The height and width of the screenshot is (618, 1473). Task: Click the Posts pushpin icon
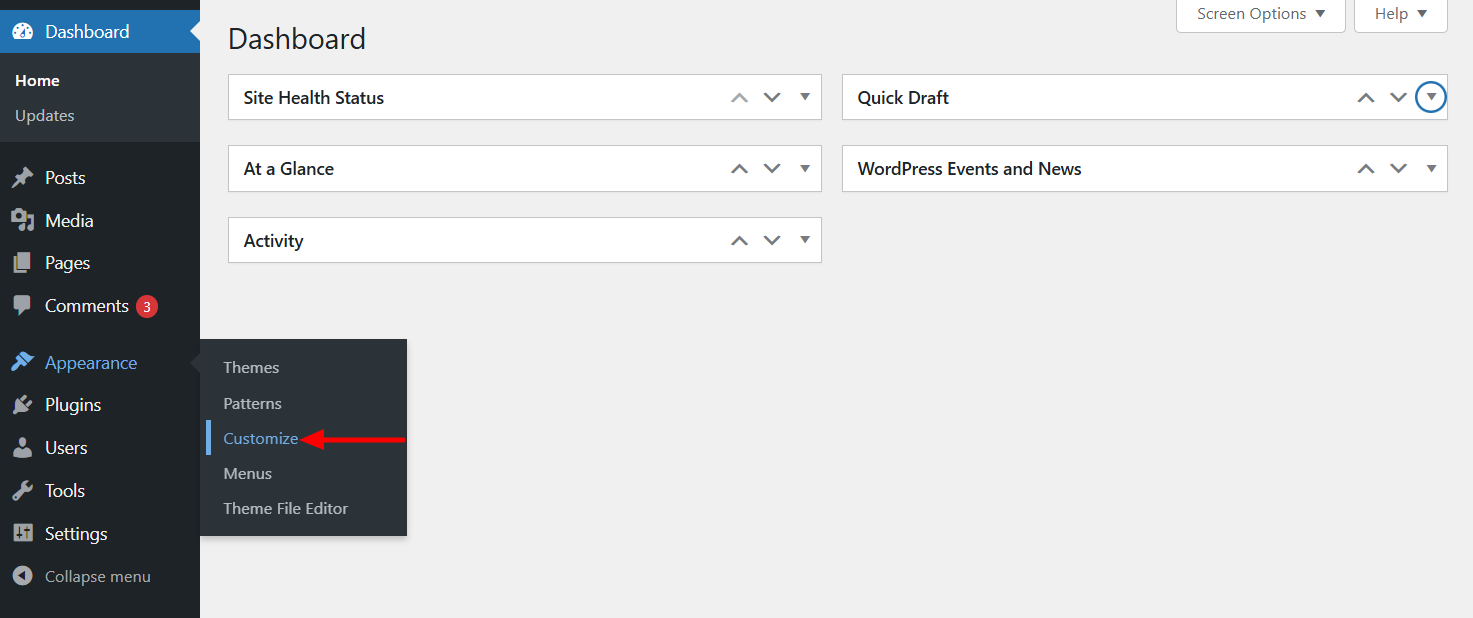pos(22,178)
